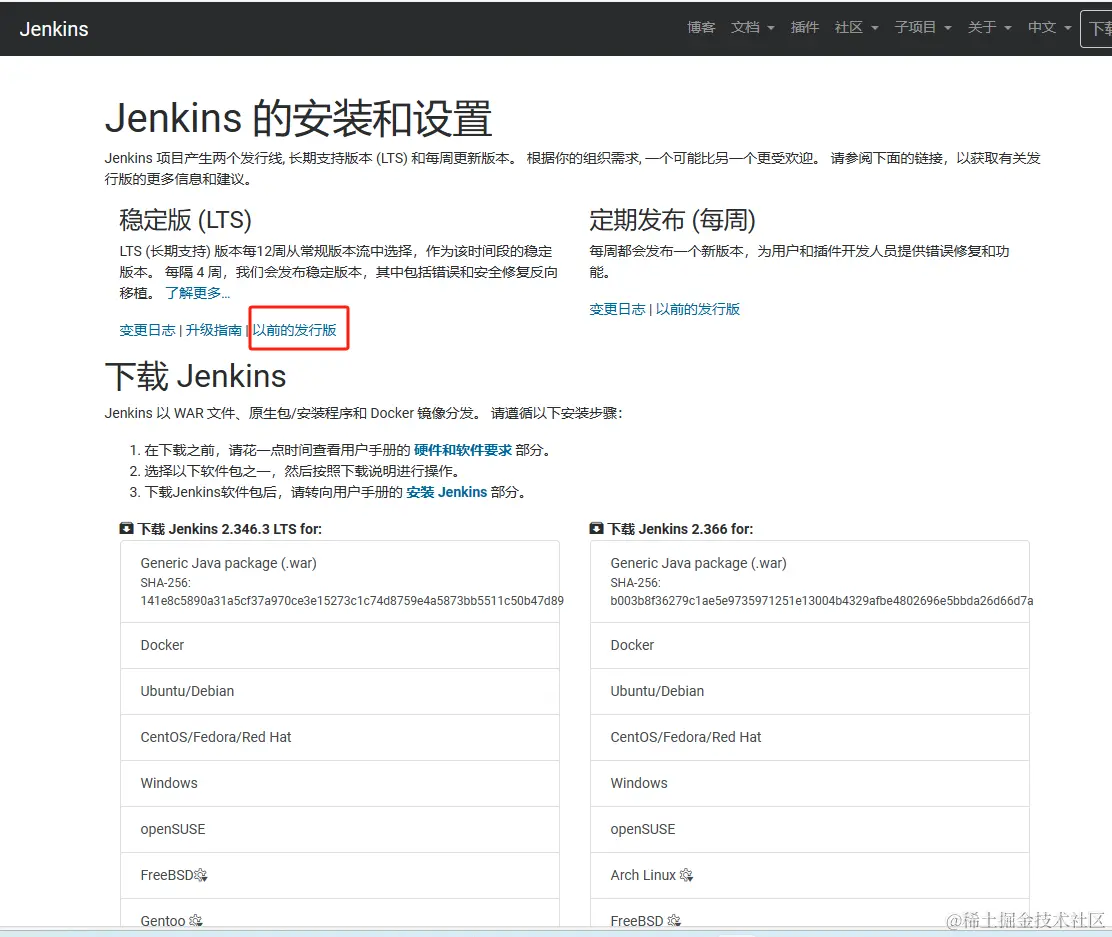Expand the 中文 language dropdown
The height and width of the screenshot is (937, 1112).
1049,28
